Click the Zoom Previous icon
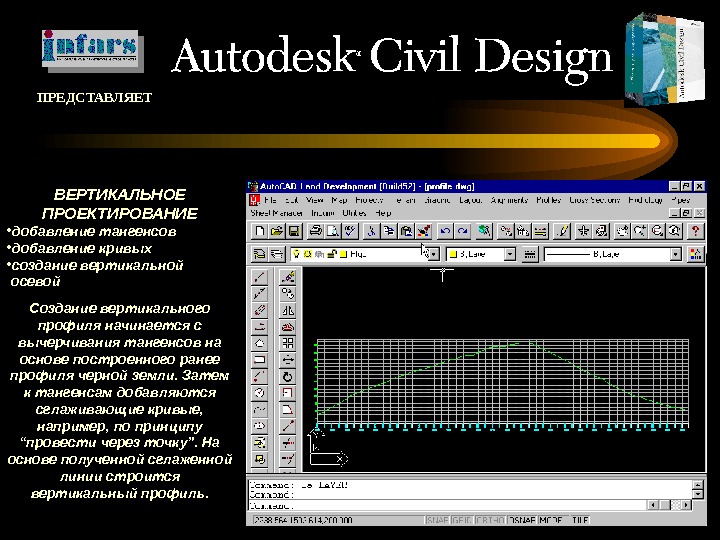The height and width of the screenshot is (540, 720). (674, 231)
